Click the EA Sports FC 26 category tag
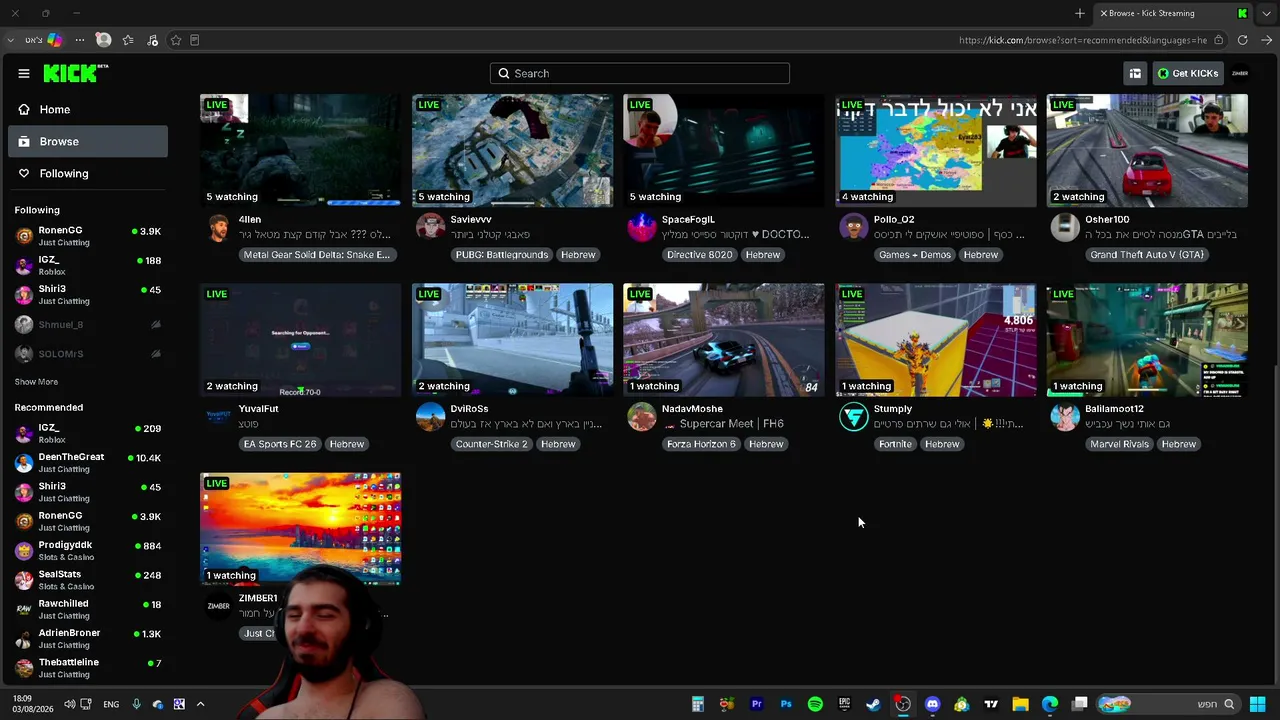Image resolution: width=1280 pixels, height=720 pixels. pyautogui.click(x=280, y=444)
